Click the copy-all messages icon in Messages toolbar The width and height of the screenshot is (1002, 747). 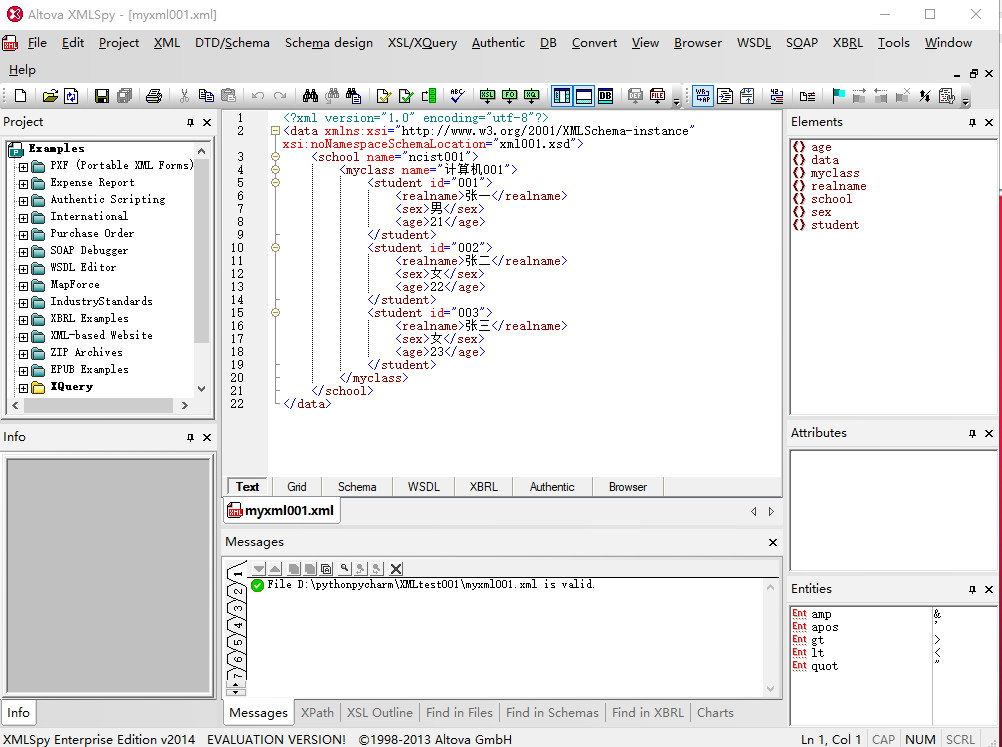(x=326, y=568)
